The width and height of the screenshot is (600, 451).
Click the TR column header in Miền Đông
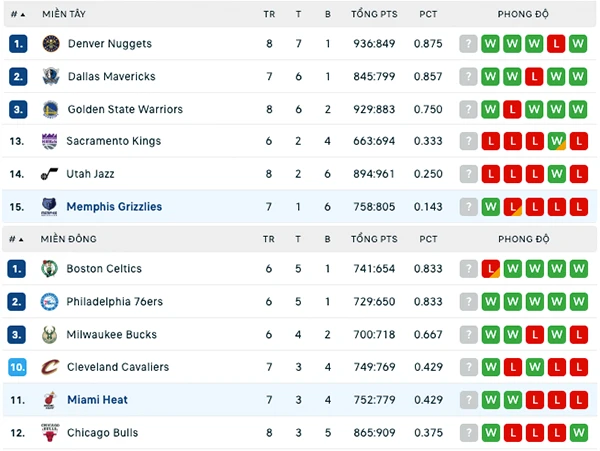pos(269,239)
